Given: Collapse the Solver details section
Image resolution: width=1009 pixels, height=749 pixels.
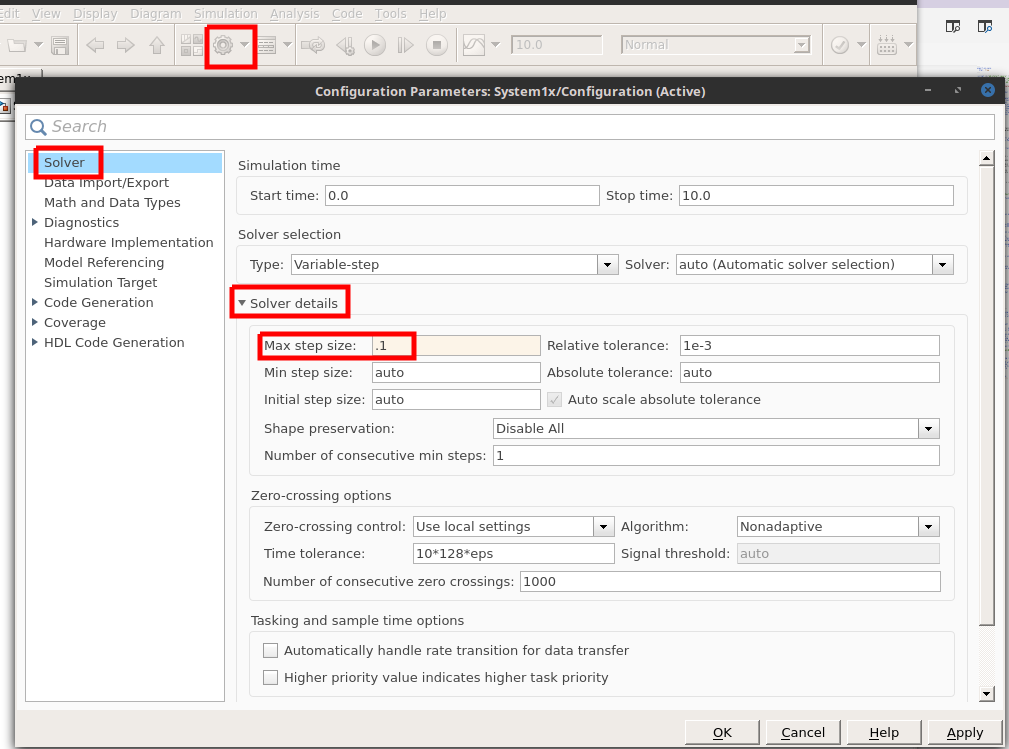Looking at the screenshot, I should click(x=242, y=303).
